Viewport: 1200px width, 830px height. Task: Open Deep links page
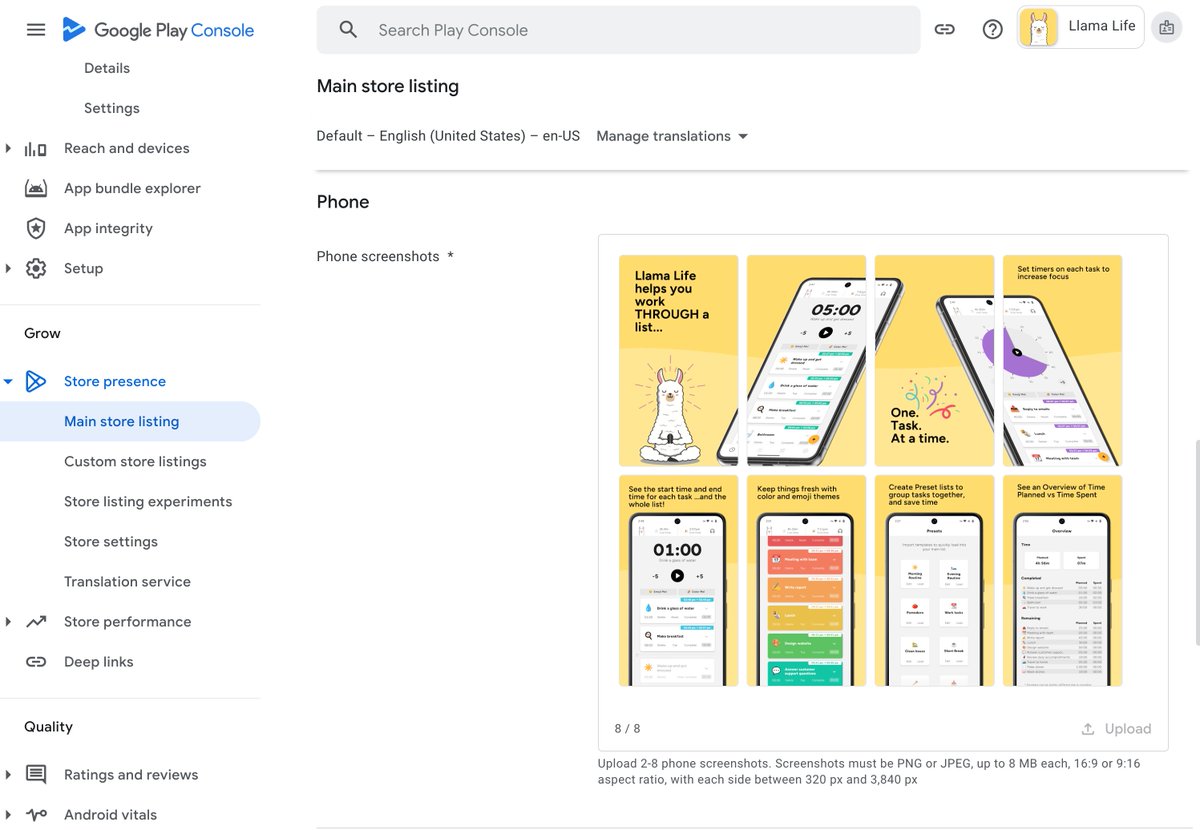(x=98, y=661)
